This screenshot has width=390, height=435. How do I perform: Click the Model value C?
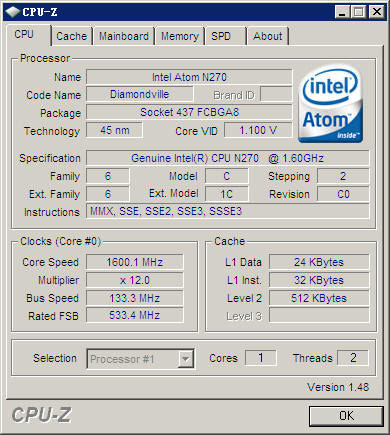click(x=227, y=176)
